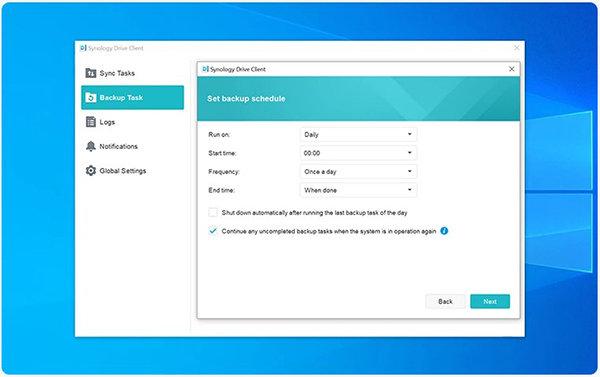The image size is (600, 377).
Task: Click the Next button
Action: (x=490, y=301)
